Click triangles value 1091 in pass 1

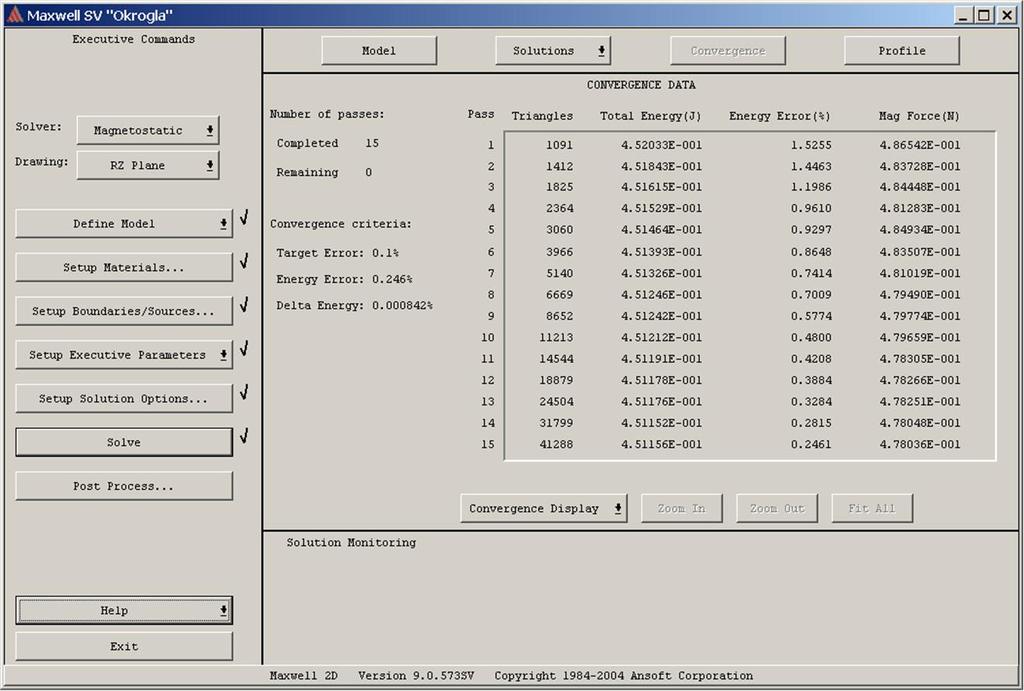pyautogui.click(x=560, y=145)
